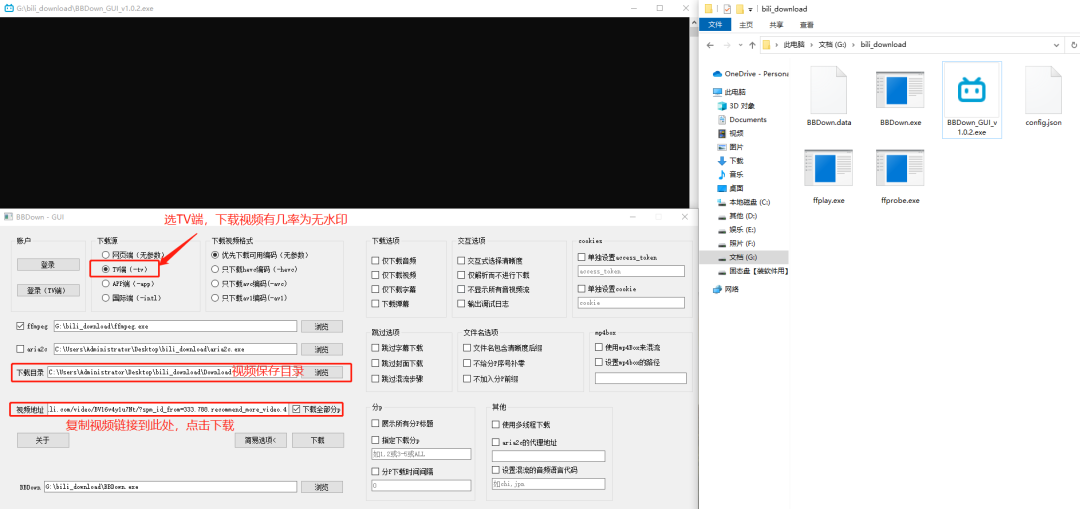Viewport: 1080px width, 509px height.
Task: Select the BBDown.exe file in Explorer
Action: coord(900,99)
